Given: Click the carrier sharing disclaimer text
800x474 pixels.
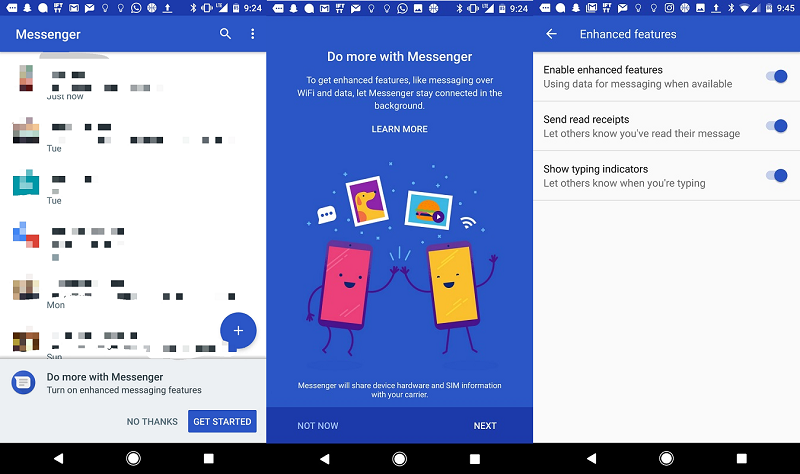Looking at the screenshot, I should tap(399, 390).
